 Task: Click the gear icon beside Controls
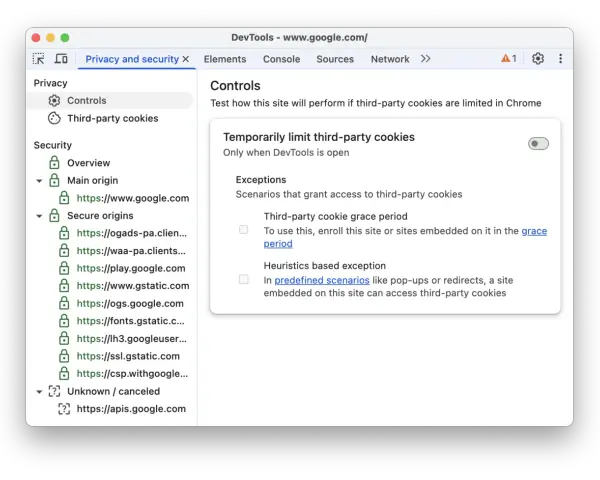click(x=54, y=101)
